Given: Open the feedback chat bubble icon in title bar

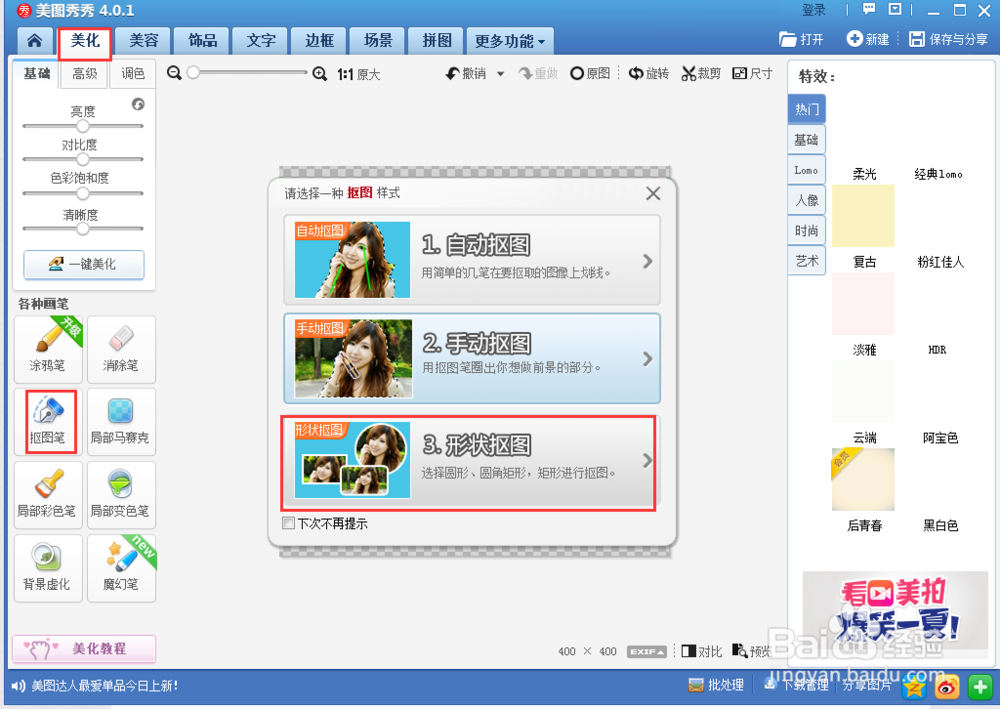Looking at the screenshot, I should pyautogui.click(x=869, y=9).
